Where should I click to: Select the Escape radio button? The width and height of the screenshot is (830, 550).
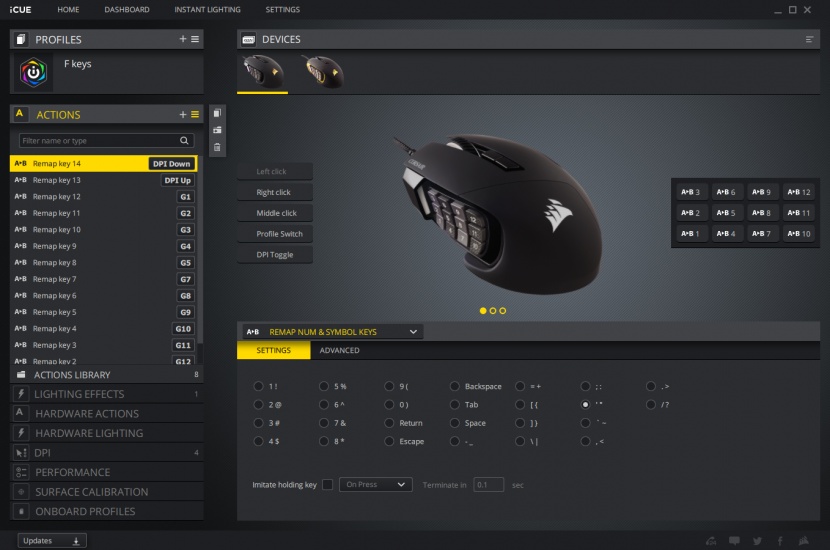(389, 441)
